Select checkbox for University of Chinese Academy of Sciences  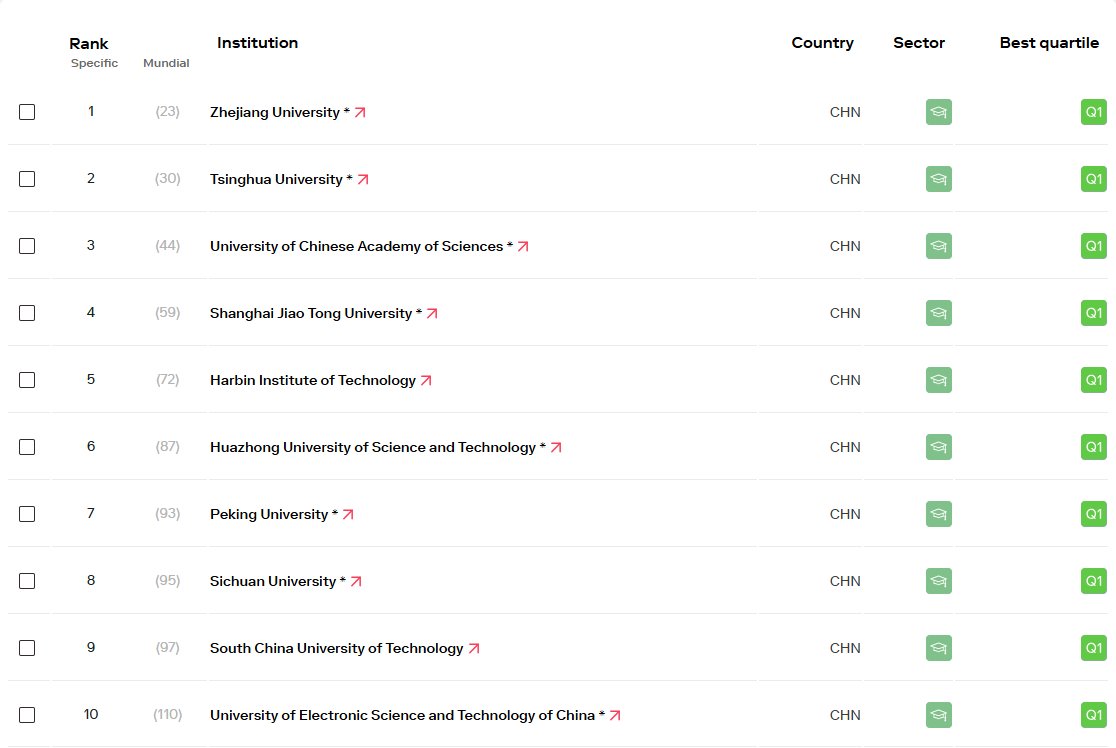click(x=27, y=246)
